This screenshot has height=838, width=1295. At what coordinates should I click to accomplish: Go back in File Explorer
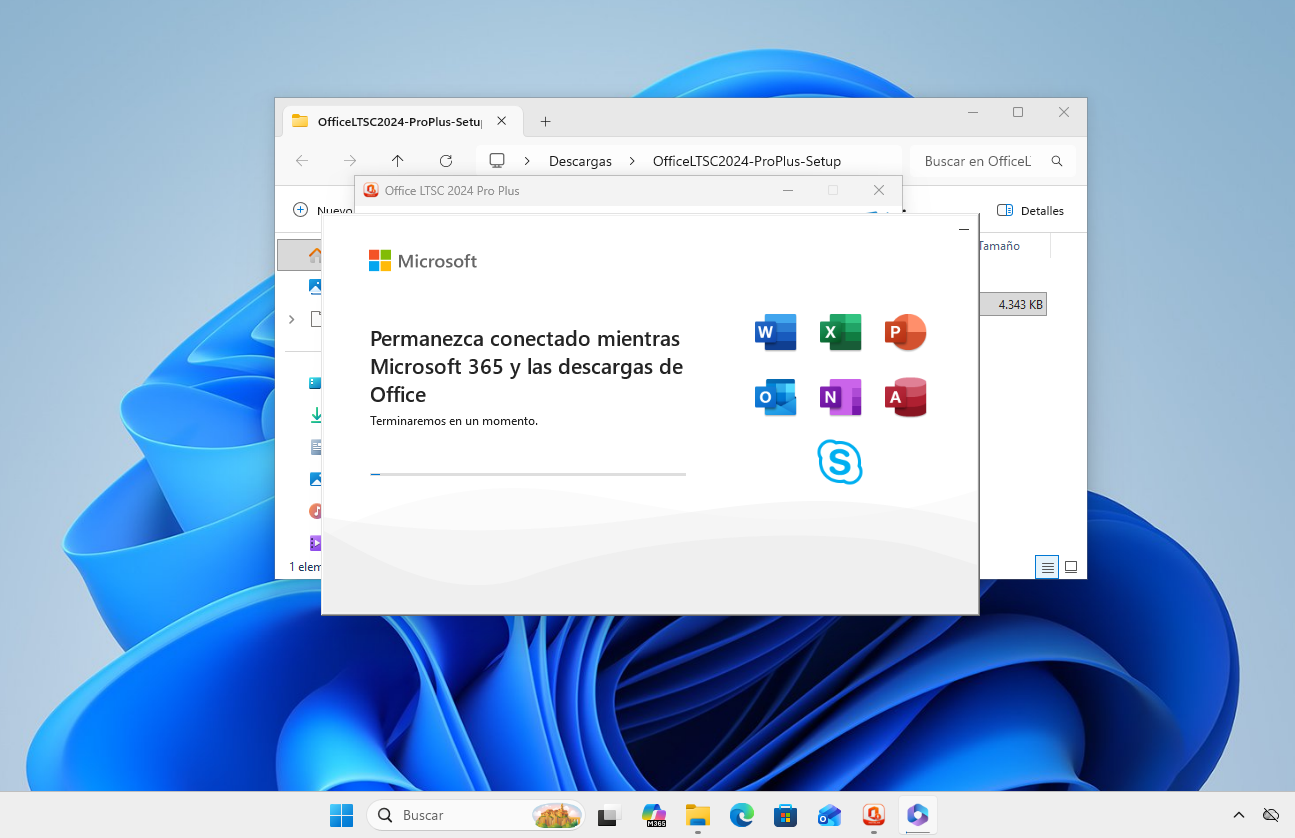(302, 161)
